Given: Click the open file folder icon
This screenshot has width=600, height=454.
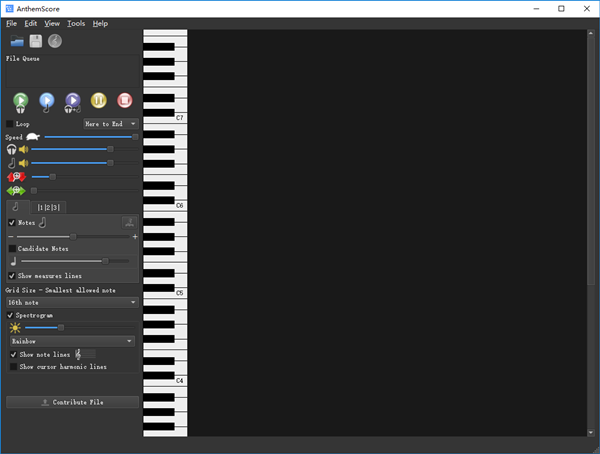Looking at the screenshot, I should (18, 41).
